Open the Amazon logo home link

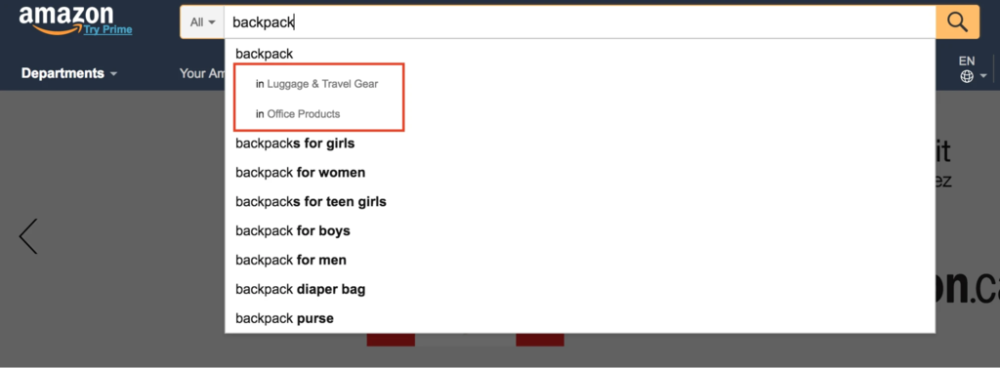[x=66, y=18]
